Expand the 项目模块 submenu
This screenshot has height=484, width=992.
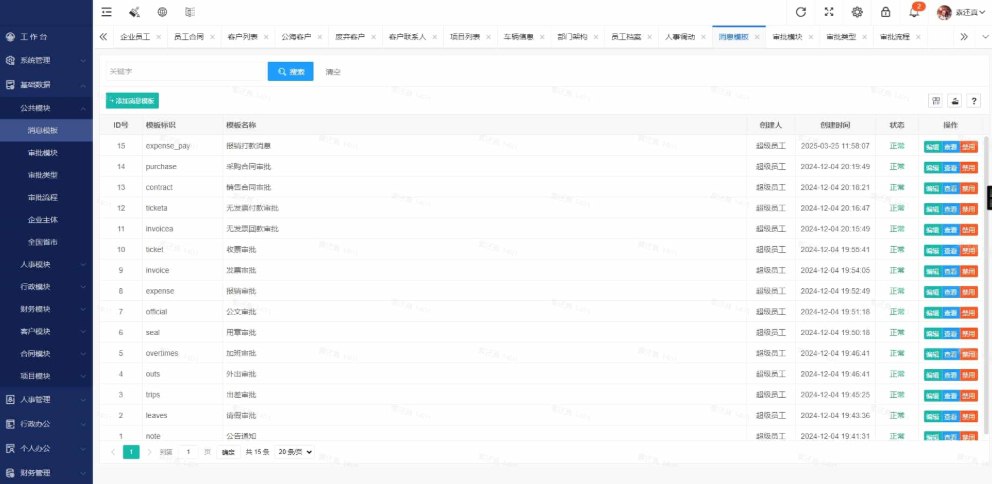46,376
